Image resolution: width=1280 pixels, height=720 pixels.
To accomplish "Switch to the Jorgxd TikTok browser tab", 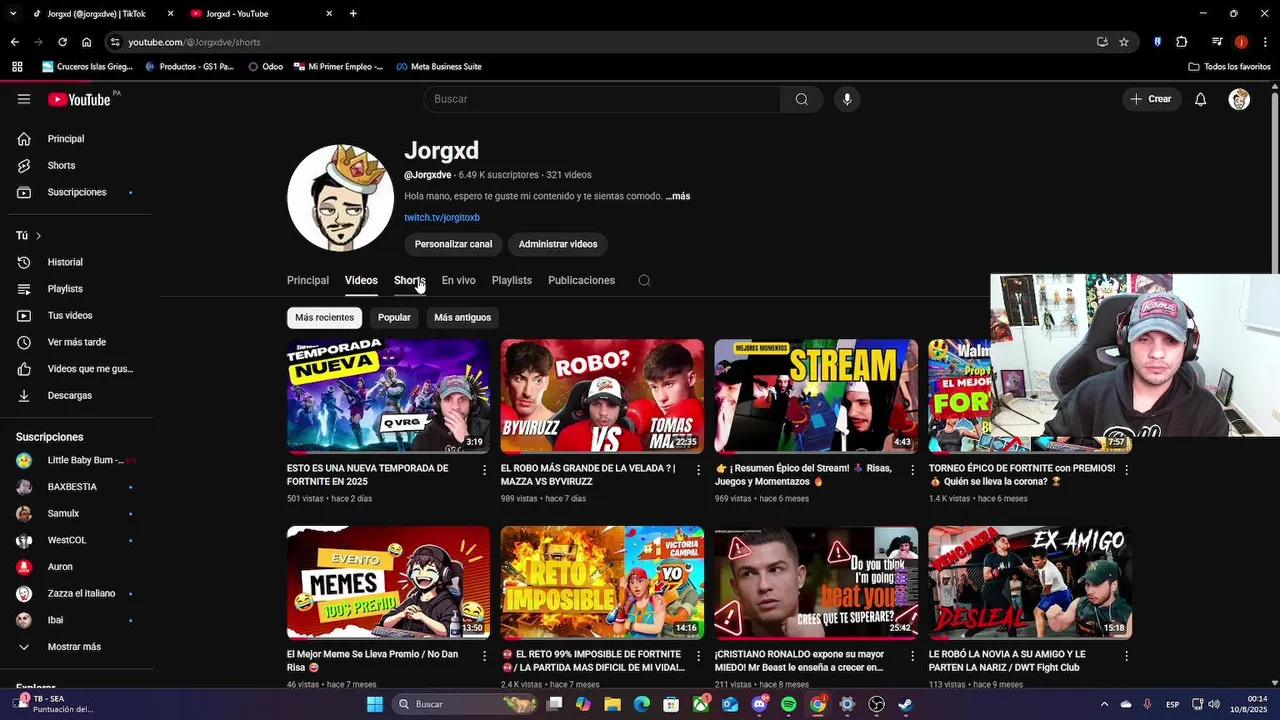I will pos(95,14).
